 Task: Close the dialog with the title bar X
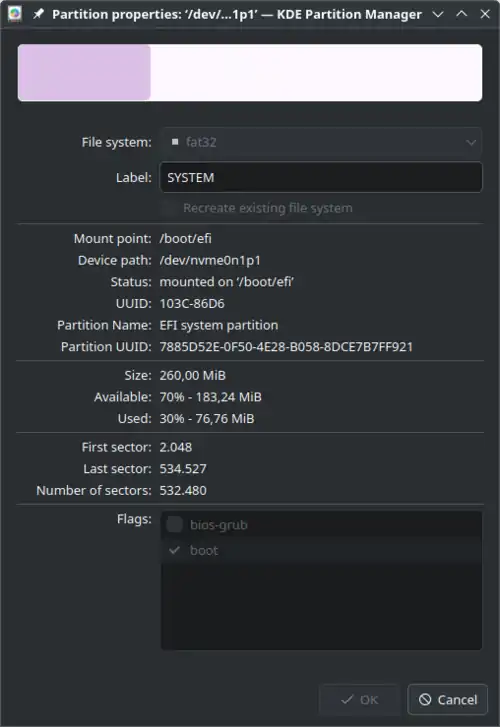coord(485,14)
